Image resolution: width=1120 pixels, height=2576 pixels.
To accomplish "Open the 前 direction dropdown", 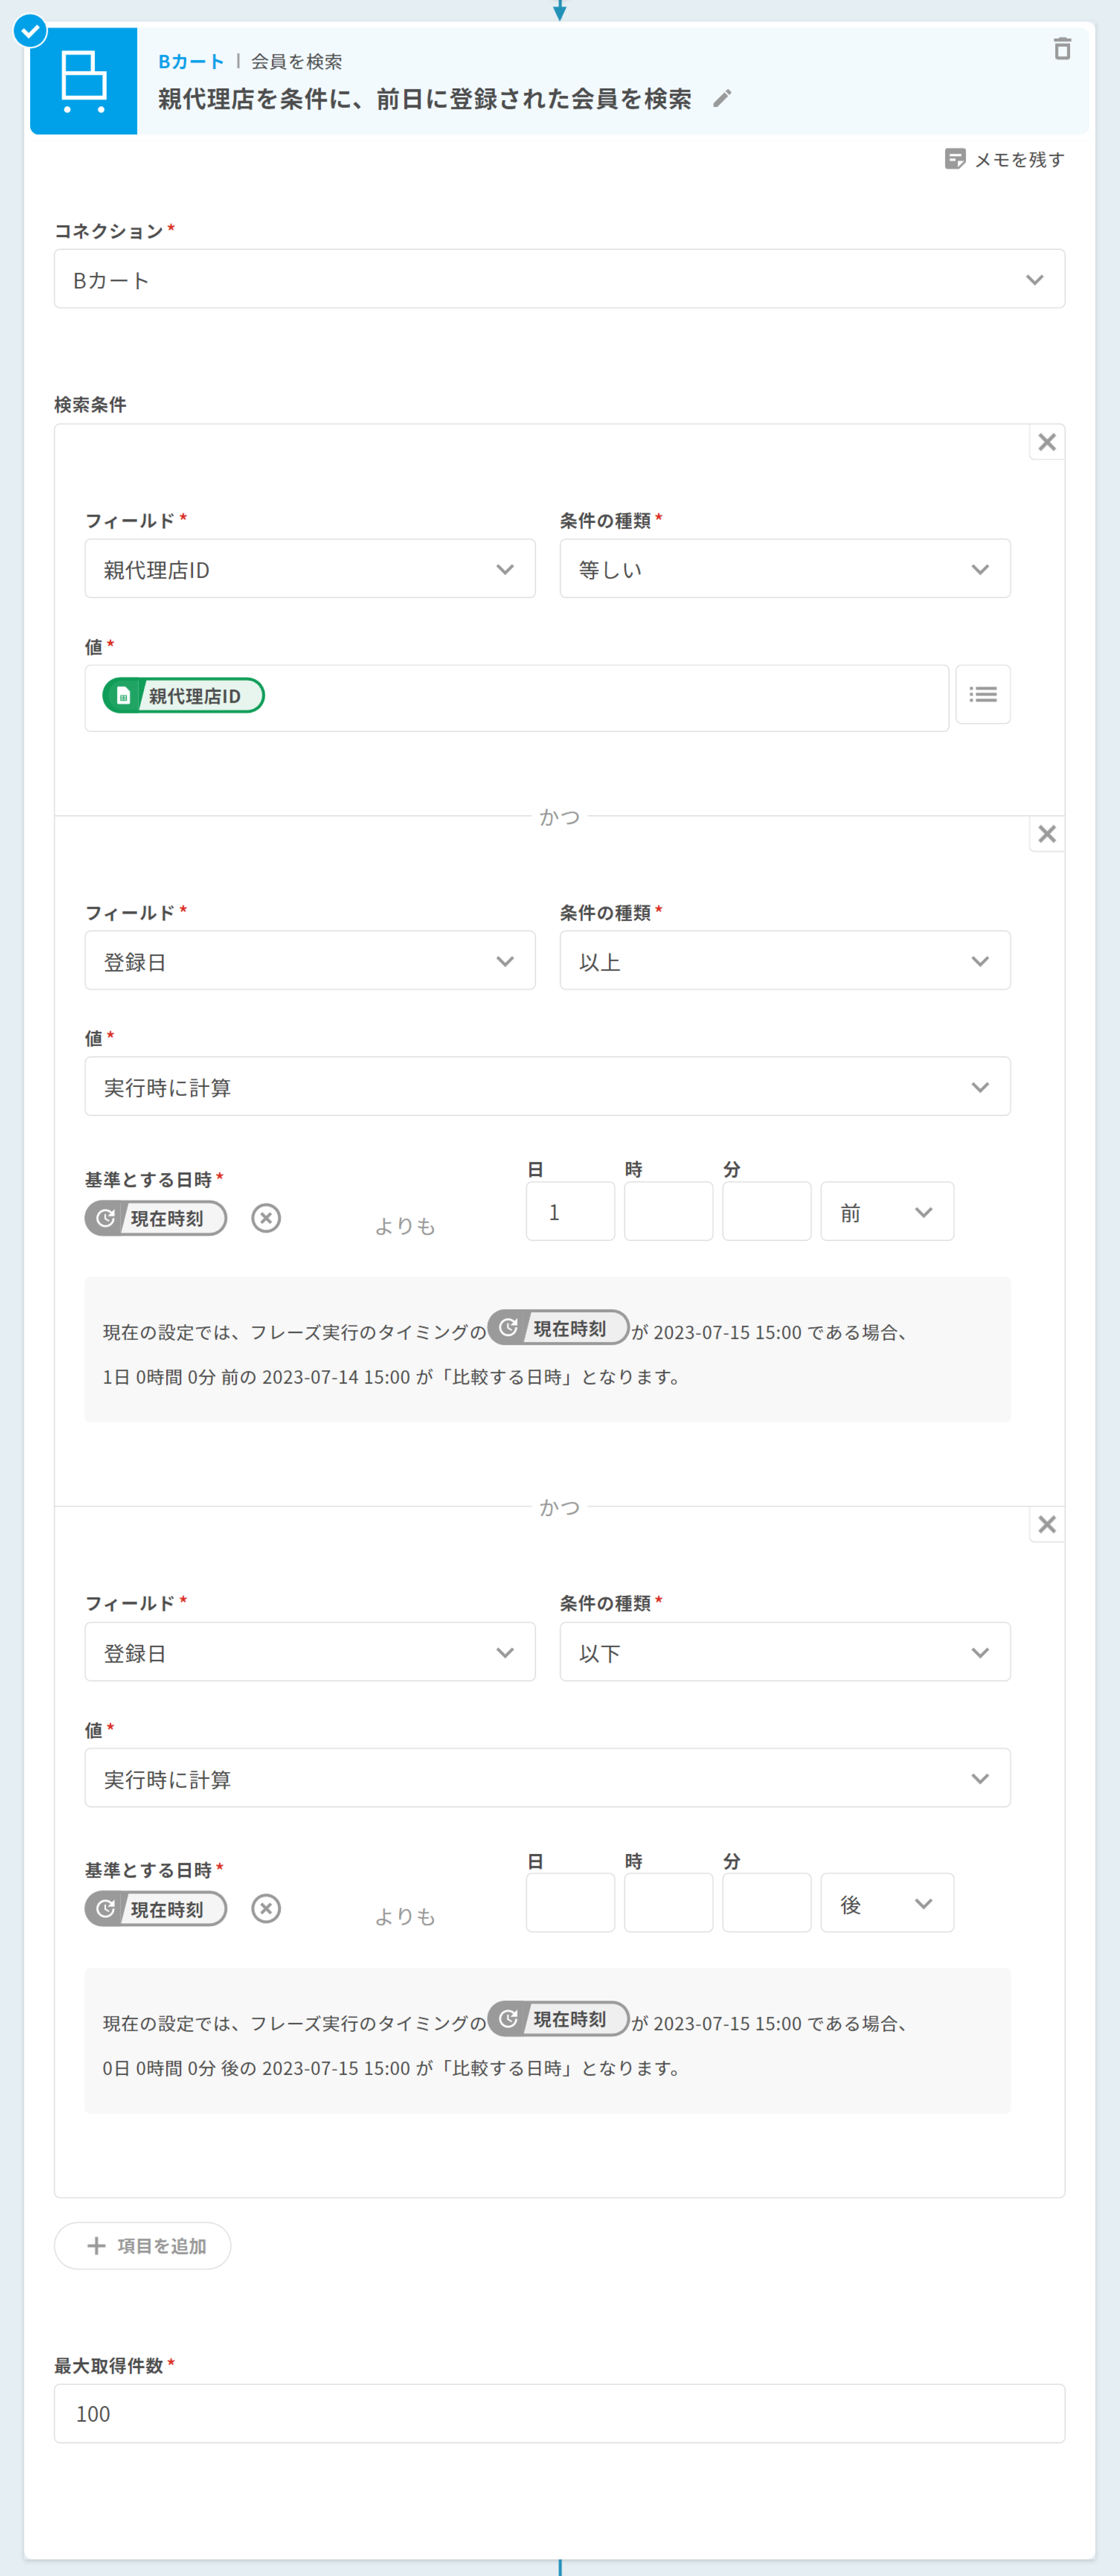I will coord(886,1212).
